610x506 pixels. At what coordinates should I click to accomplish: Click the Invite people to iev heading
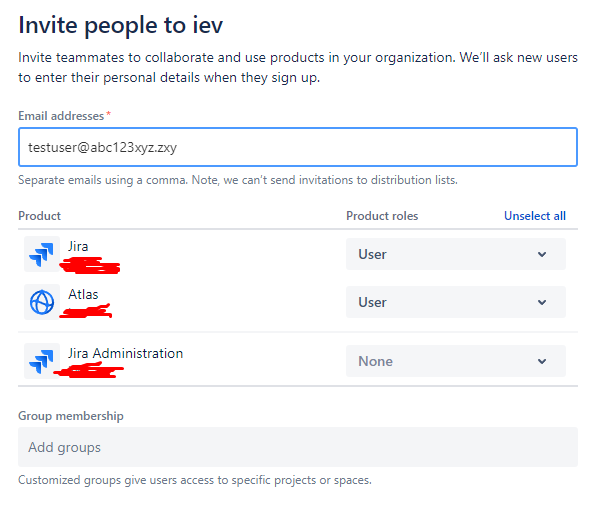click(121, 26)
